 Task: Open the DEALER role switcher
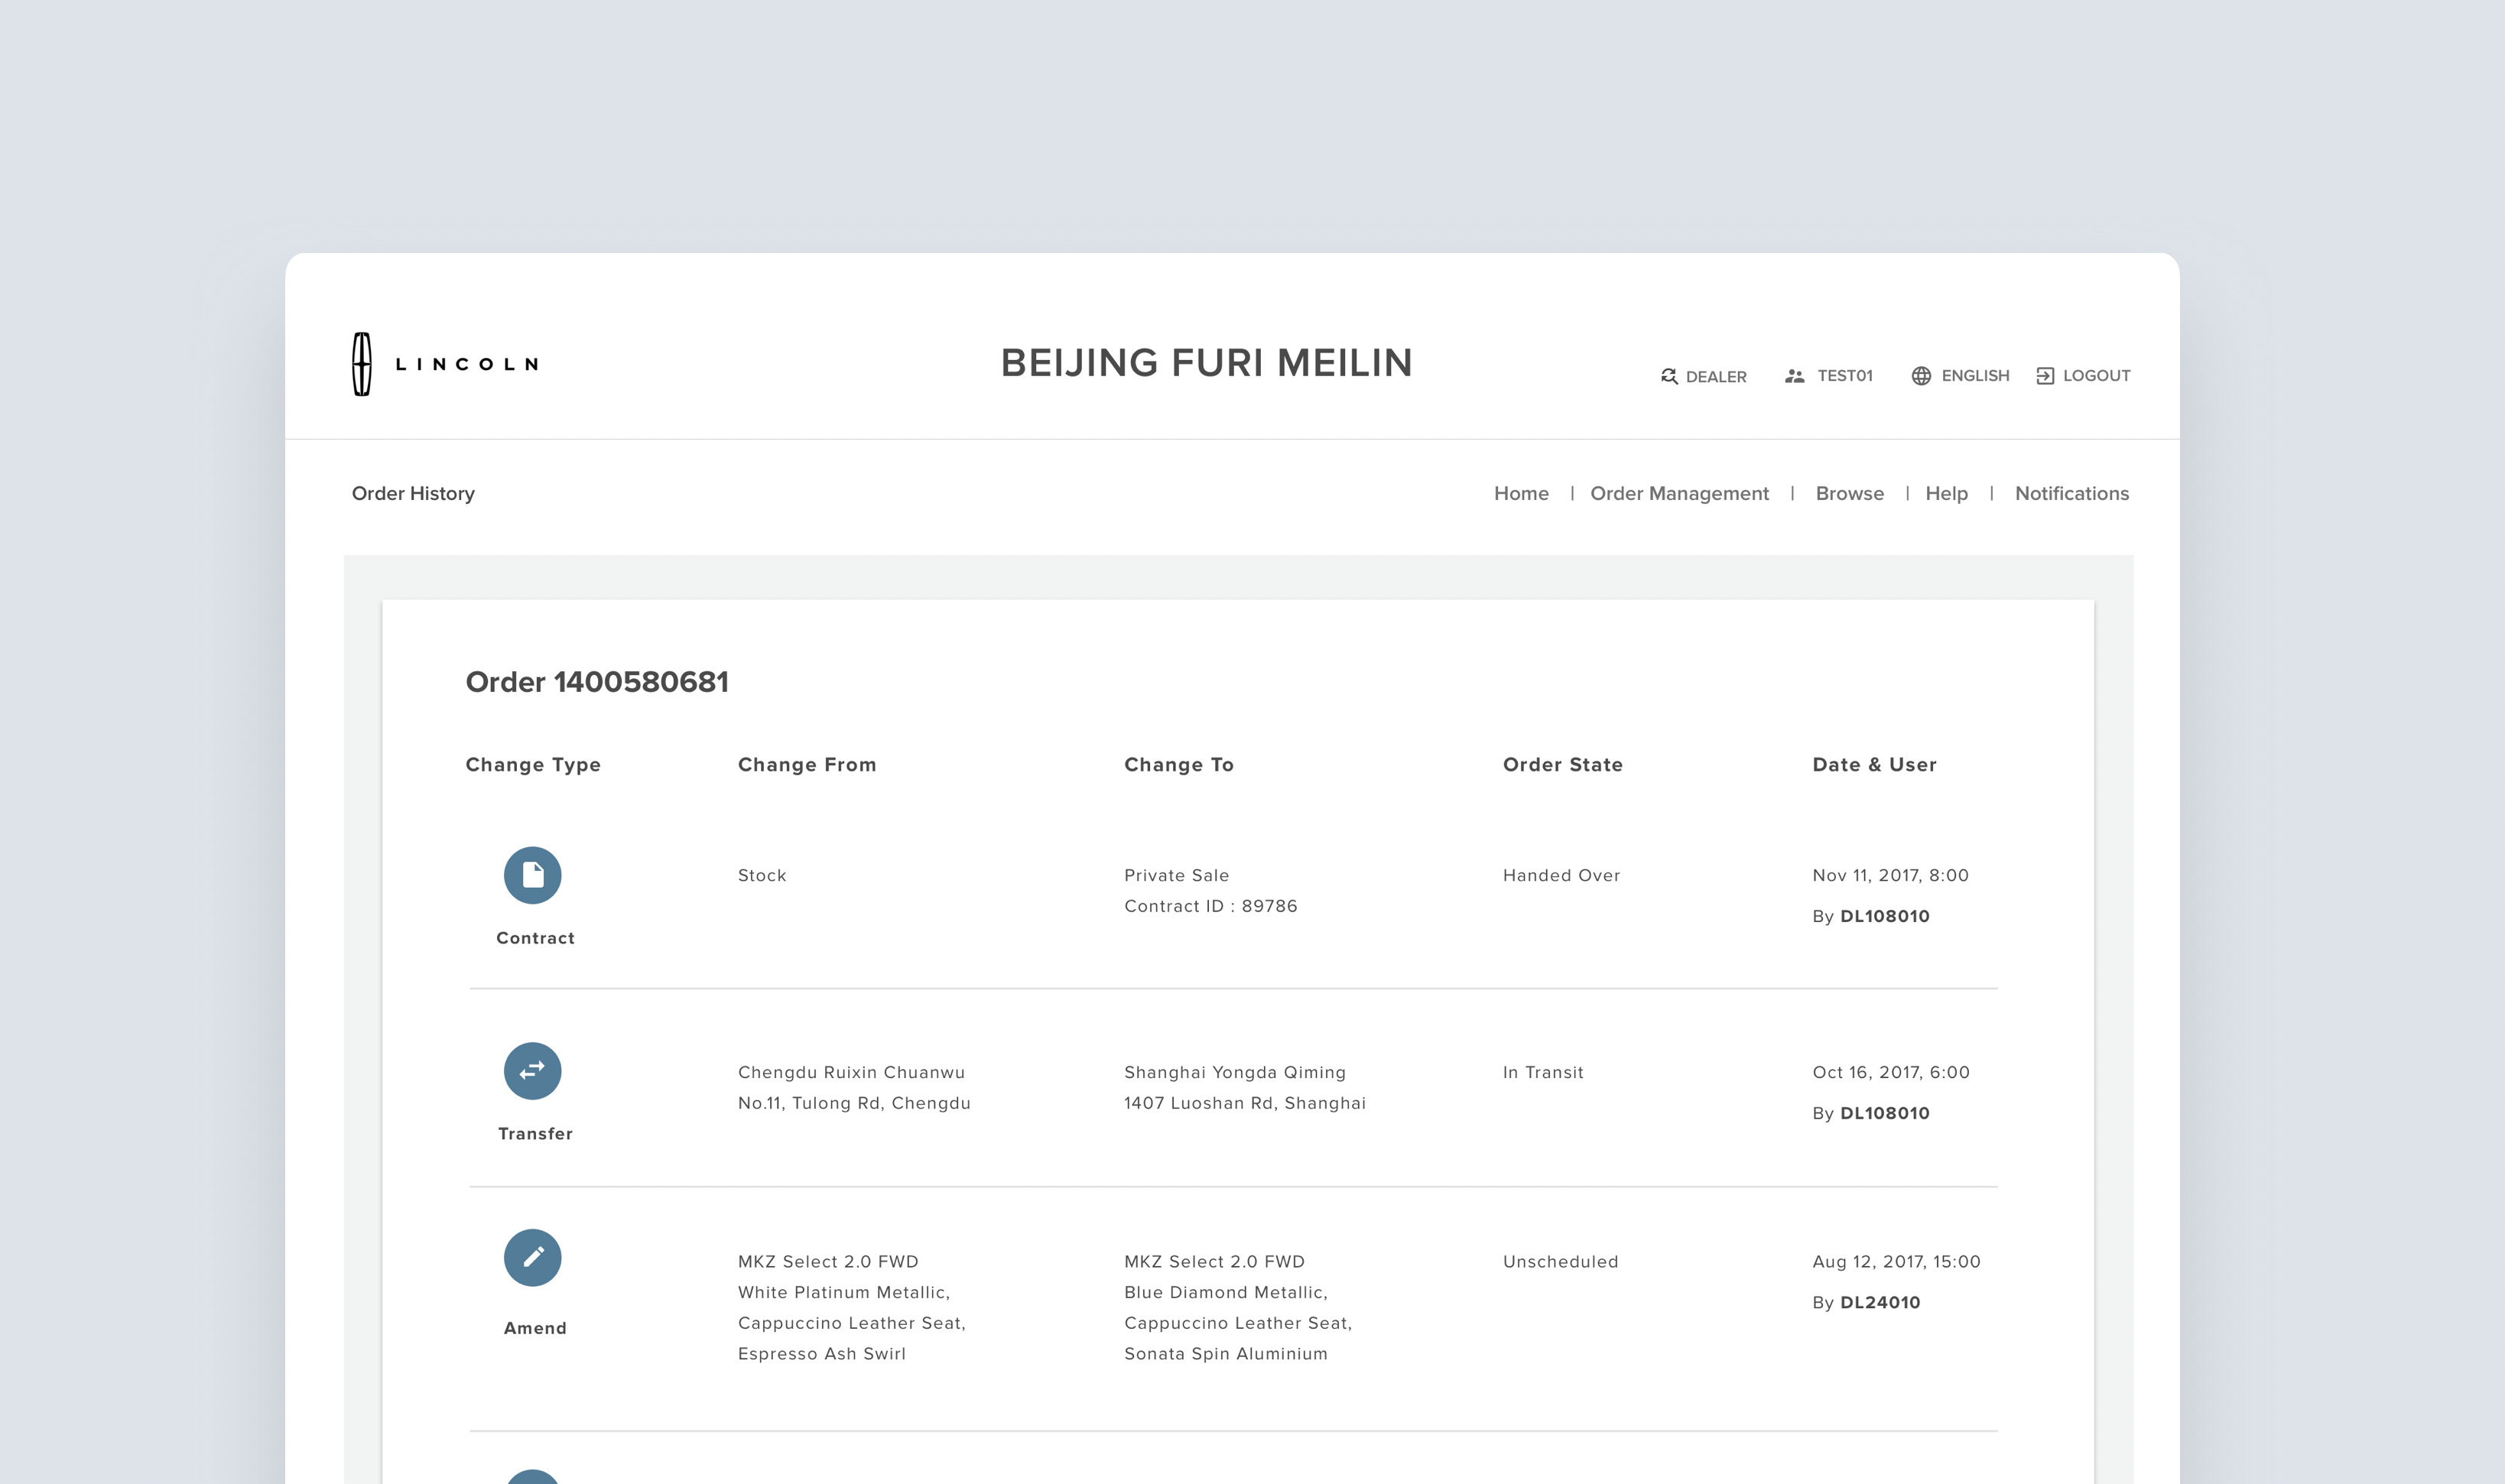[1715, 377]
